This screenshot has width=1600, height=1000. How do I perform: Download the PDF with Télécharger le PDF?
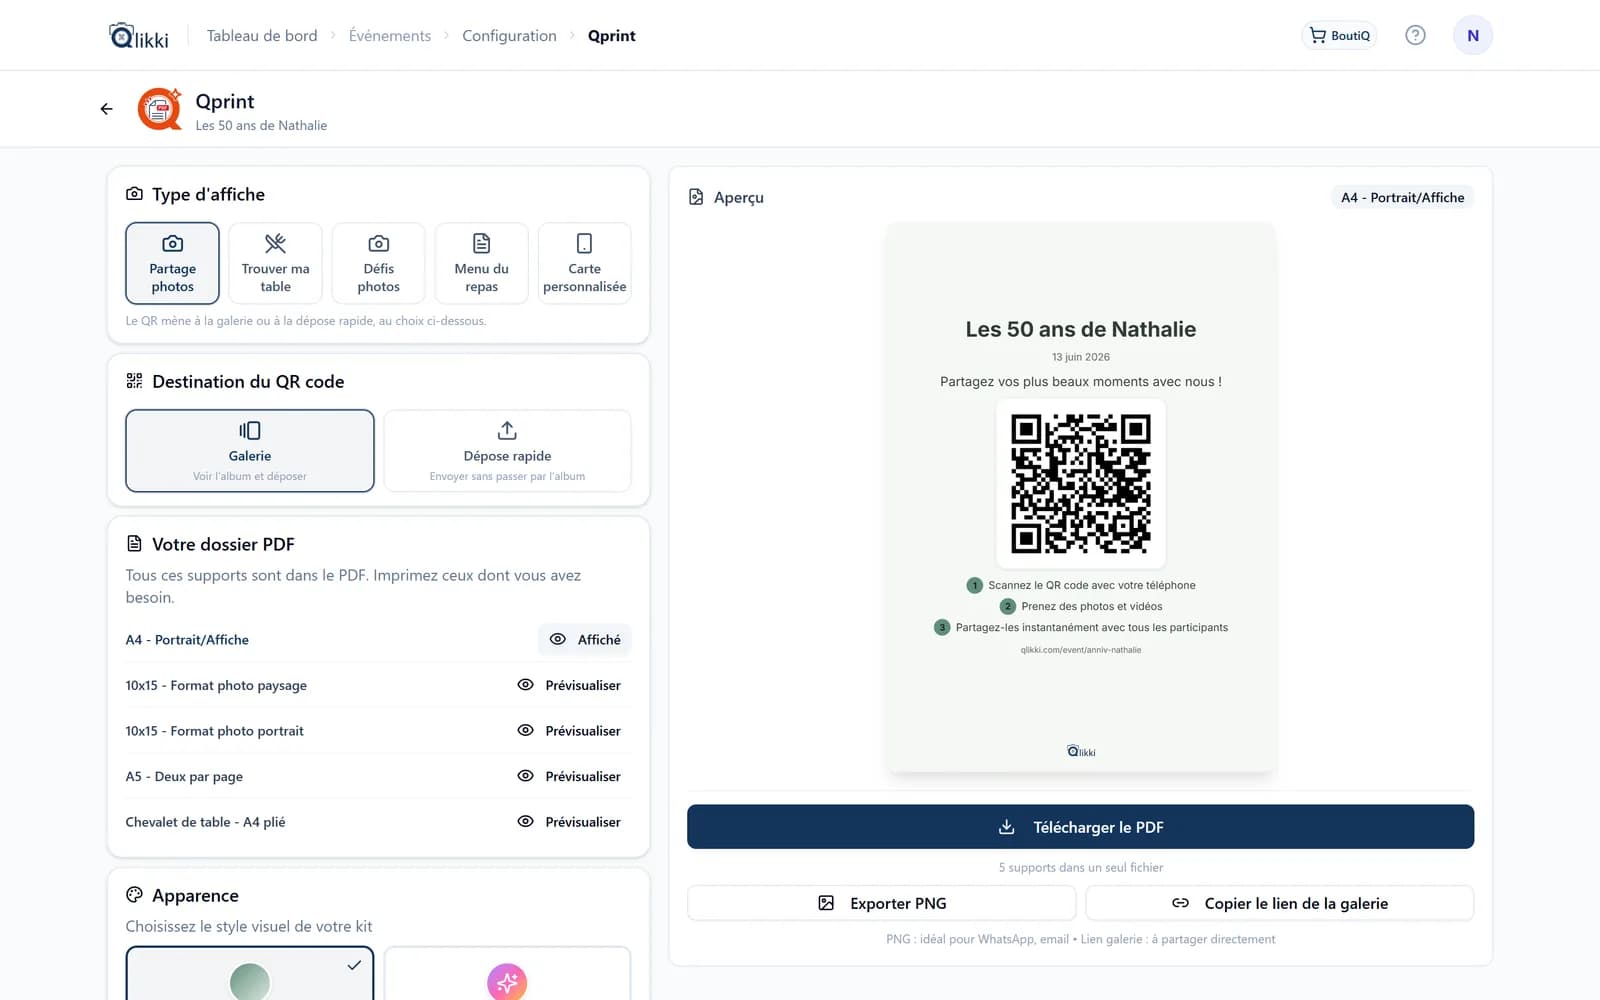[x=1080, y=827]
